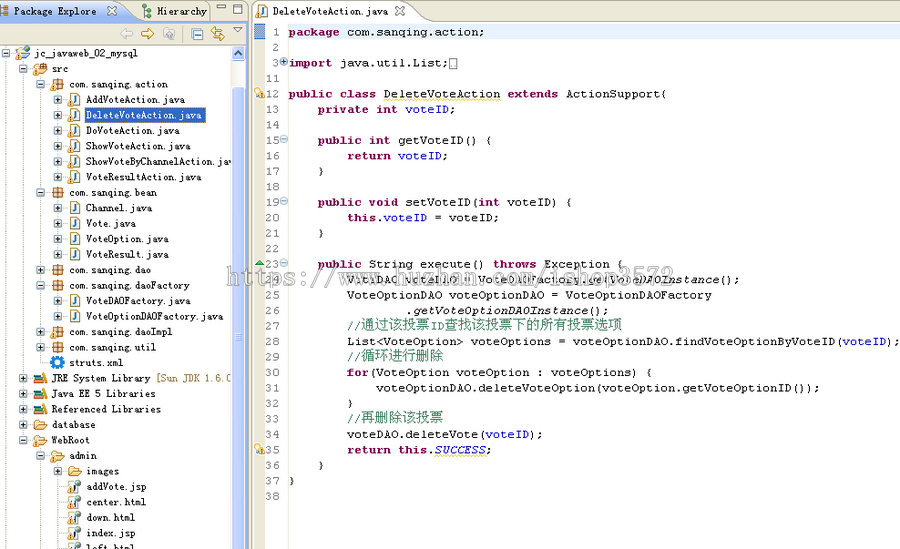900x549 pixels.
Task: Click the project icon of jc_javaweb_02_mysql
Action: [22, 53]
